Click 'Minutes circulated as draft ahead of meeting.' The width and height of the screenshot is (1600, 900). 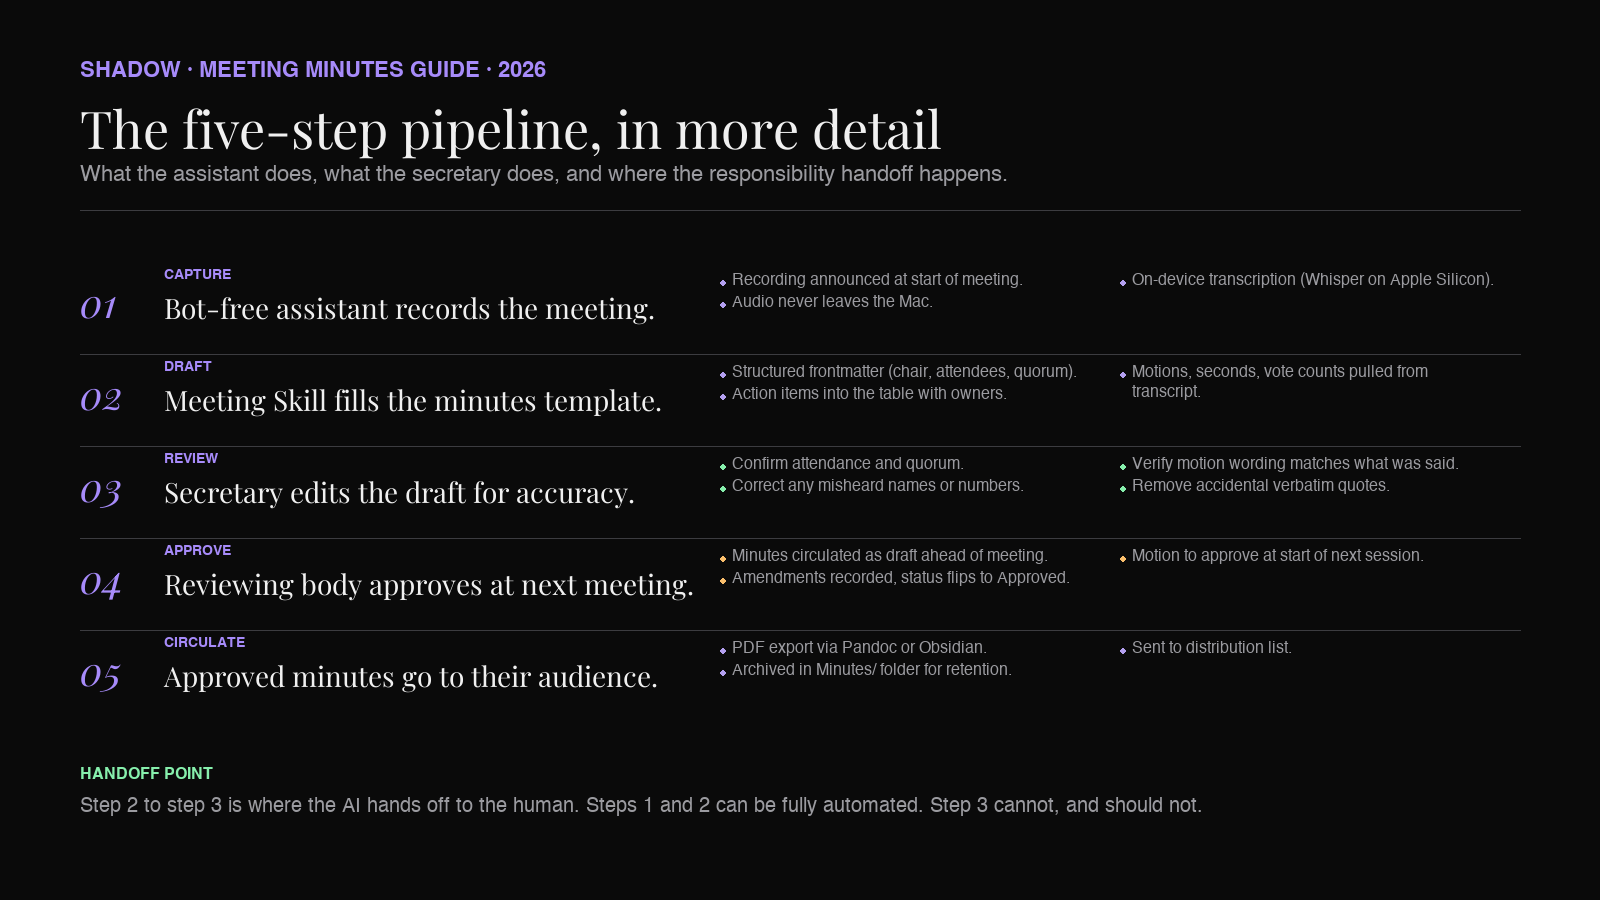[x=889, y=556]
